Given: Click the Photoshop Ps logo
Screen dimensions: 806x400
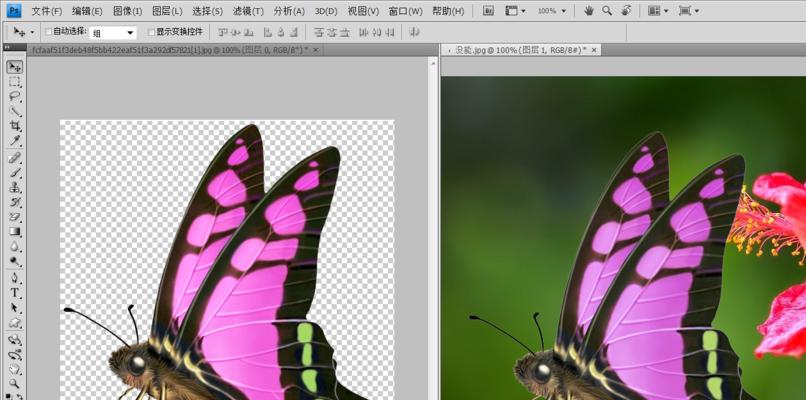Looking at the screenshot, I should [x=13, y=10].
